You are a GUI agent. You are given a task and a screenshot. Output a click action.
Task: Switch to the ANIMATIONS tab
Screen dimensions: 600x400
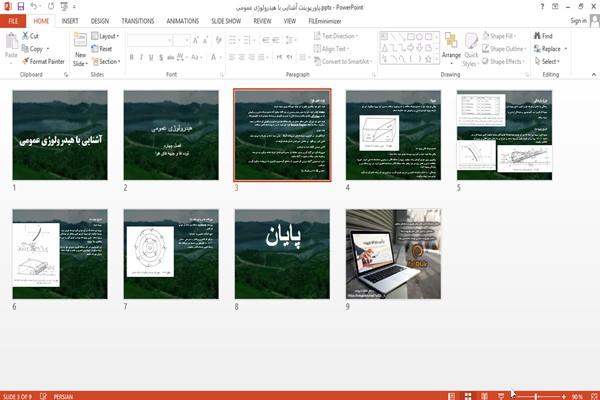pyautogui.click(x=183, y=21)
